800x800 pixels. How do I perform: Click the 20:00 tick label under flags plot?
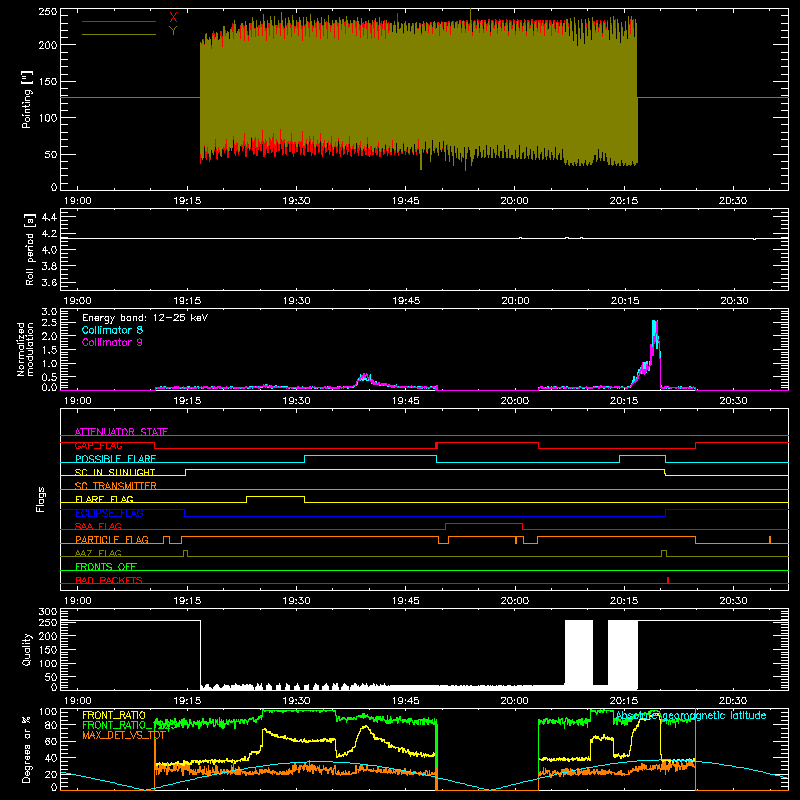pyautogui.click(x=515, y=601)
